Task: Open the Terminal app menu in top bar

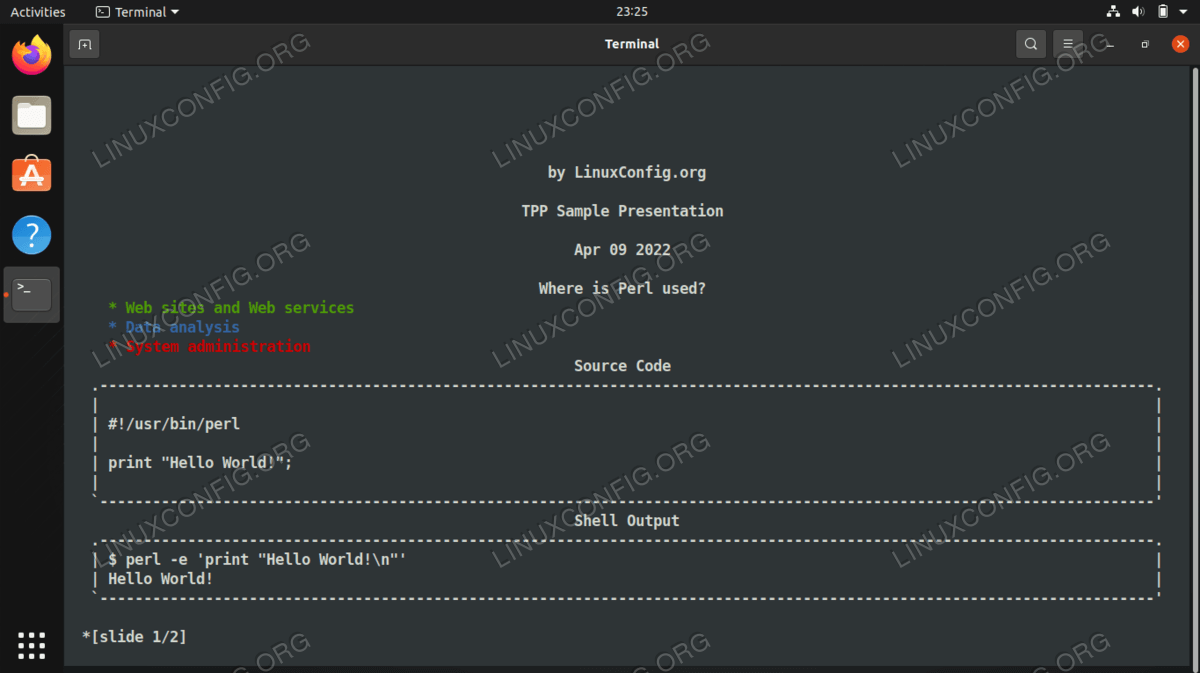Action: pyautogui.click(x=138, y=12)
